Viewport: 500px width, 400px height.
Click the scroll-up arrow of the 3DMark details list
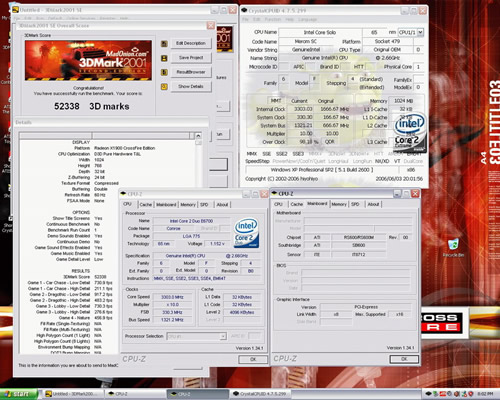(198, 136)
